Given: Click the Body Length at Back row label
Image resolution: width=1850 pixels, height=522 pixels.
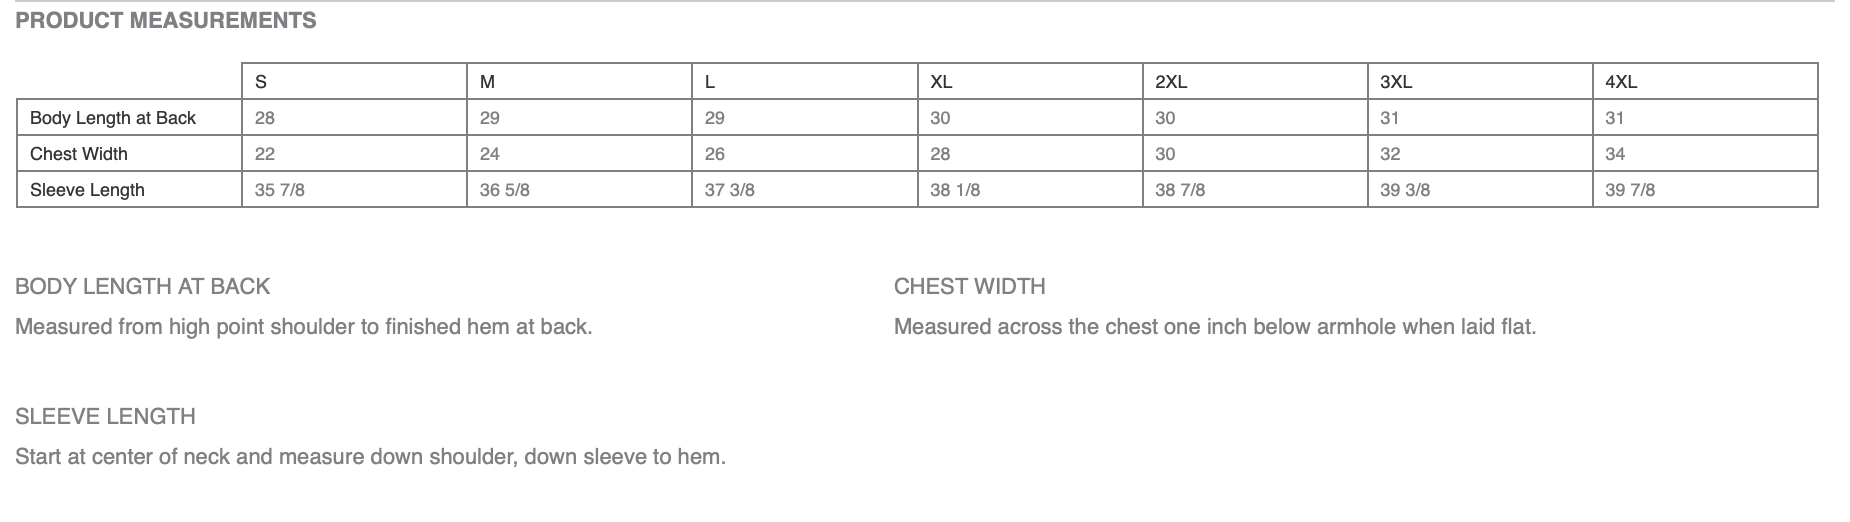Looking at the screenshot, I should (x=113, y=118).
